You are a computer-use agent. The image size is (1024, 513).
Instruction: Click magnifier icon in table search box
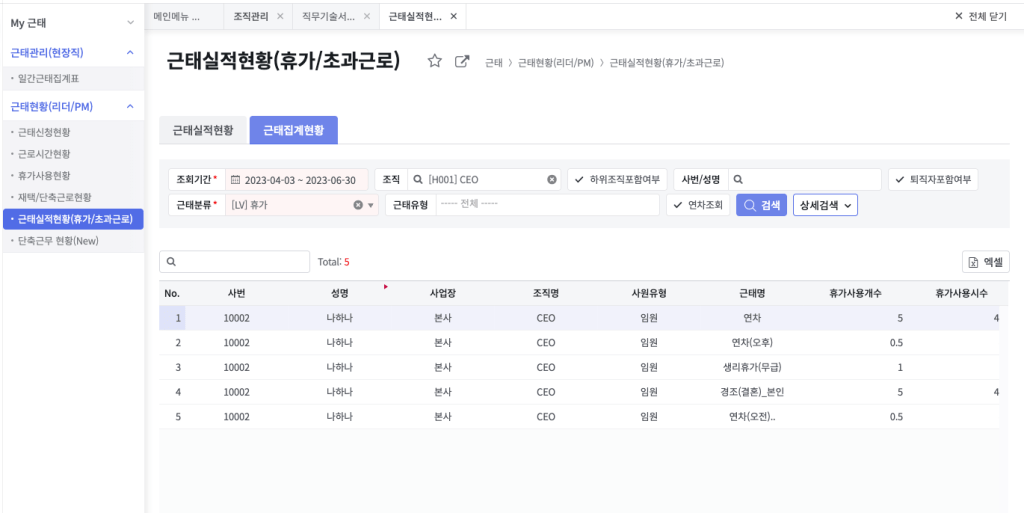click(x=170, y=262)
